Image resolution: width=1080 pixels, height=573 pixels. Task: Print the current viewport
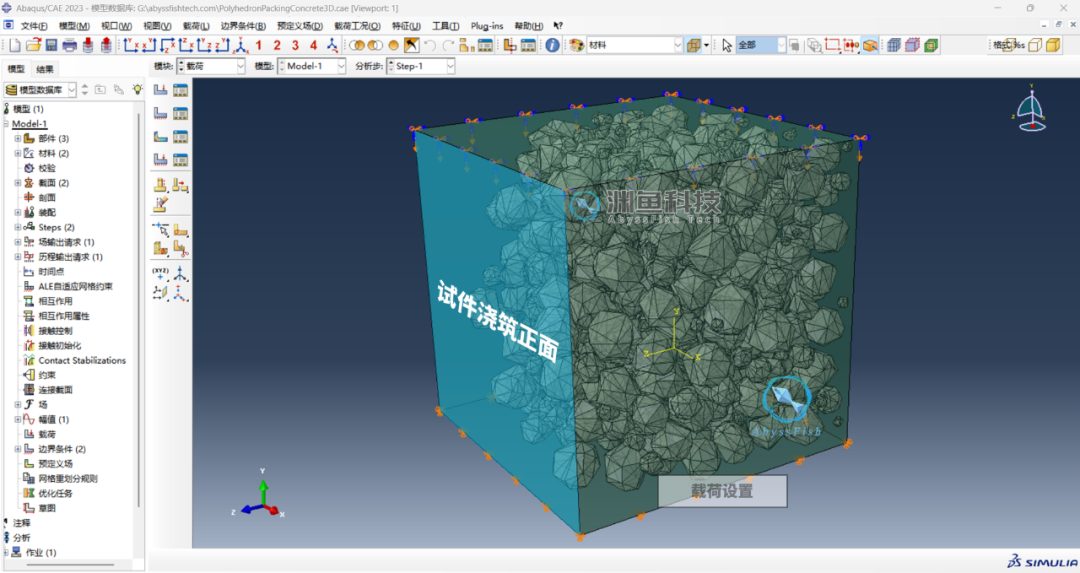tap(70, 45)
